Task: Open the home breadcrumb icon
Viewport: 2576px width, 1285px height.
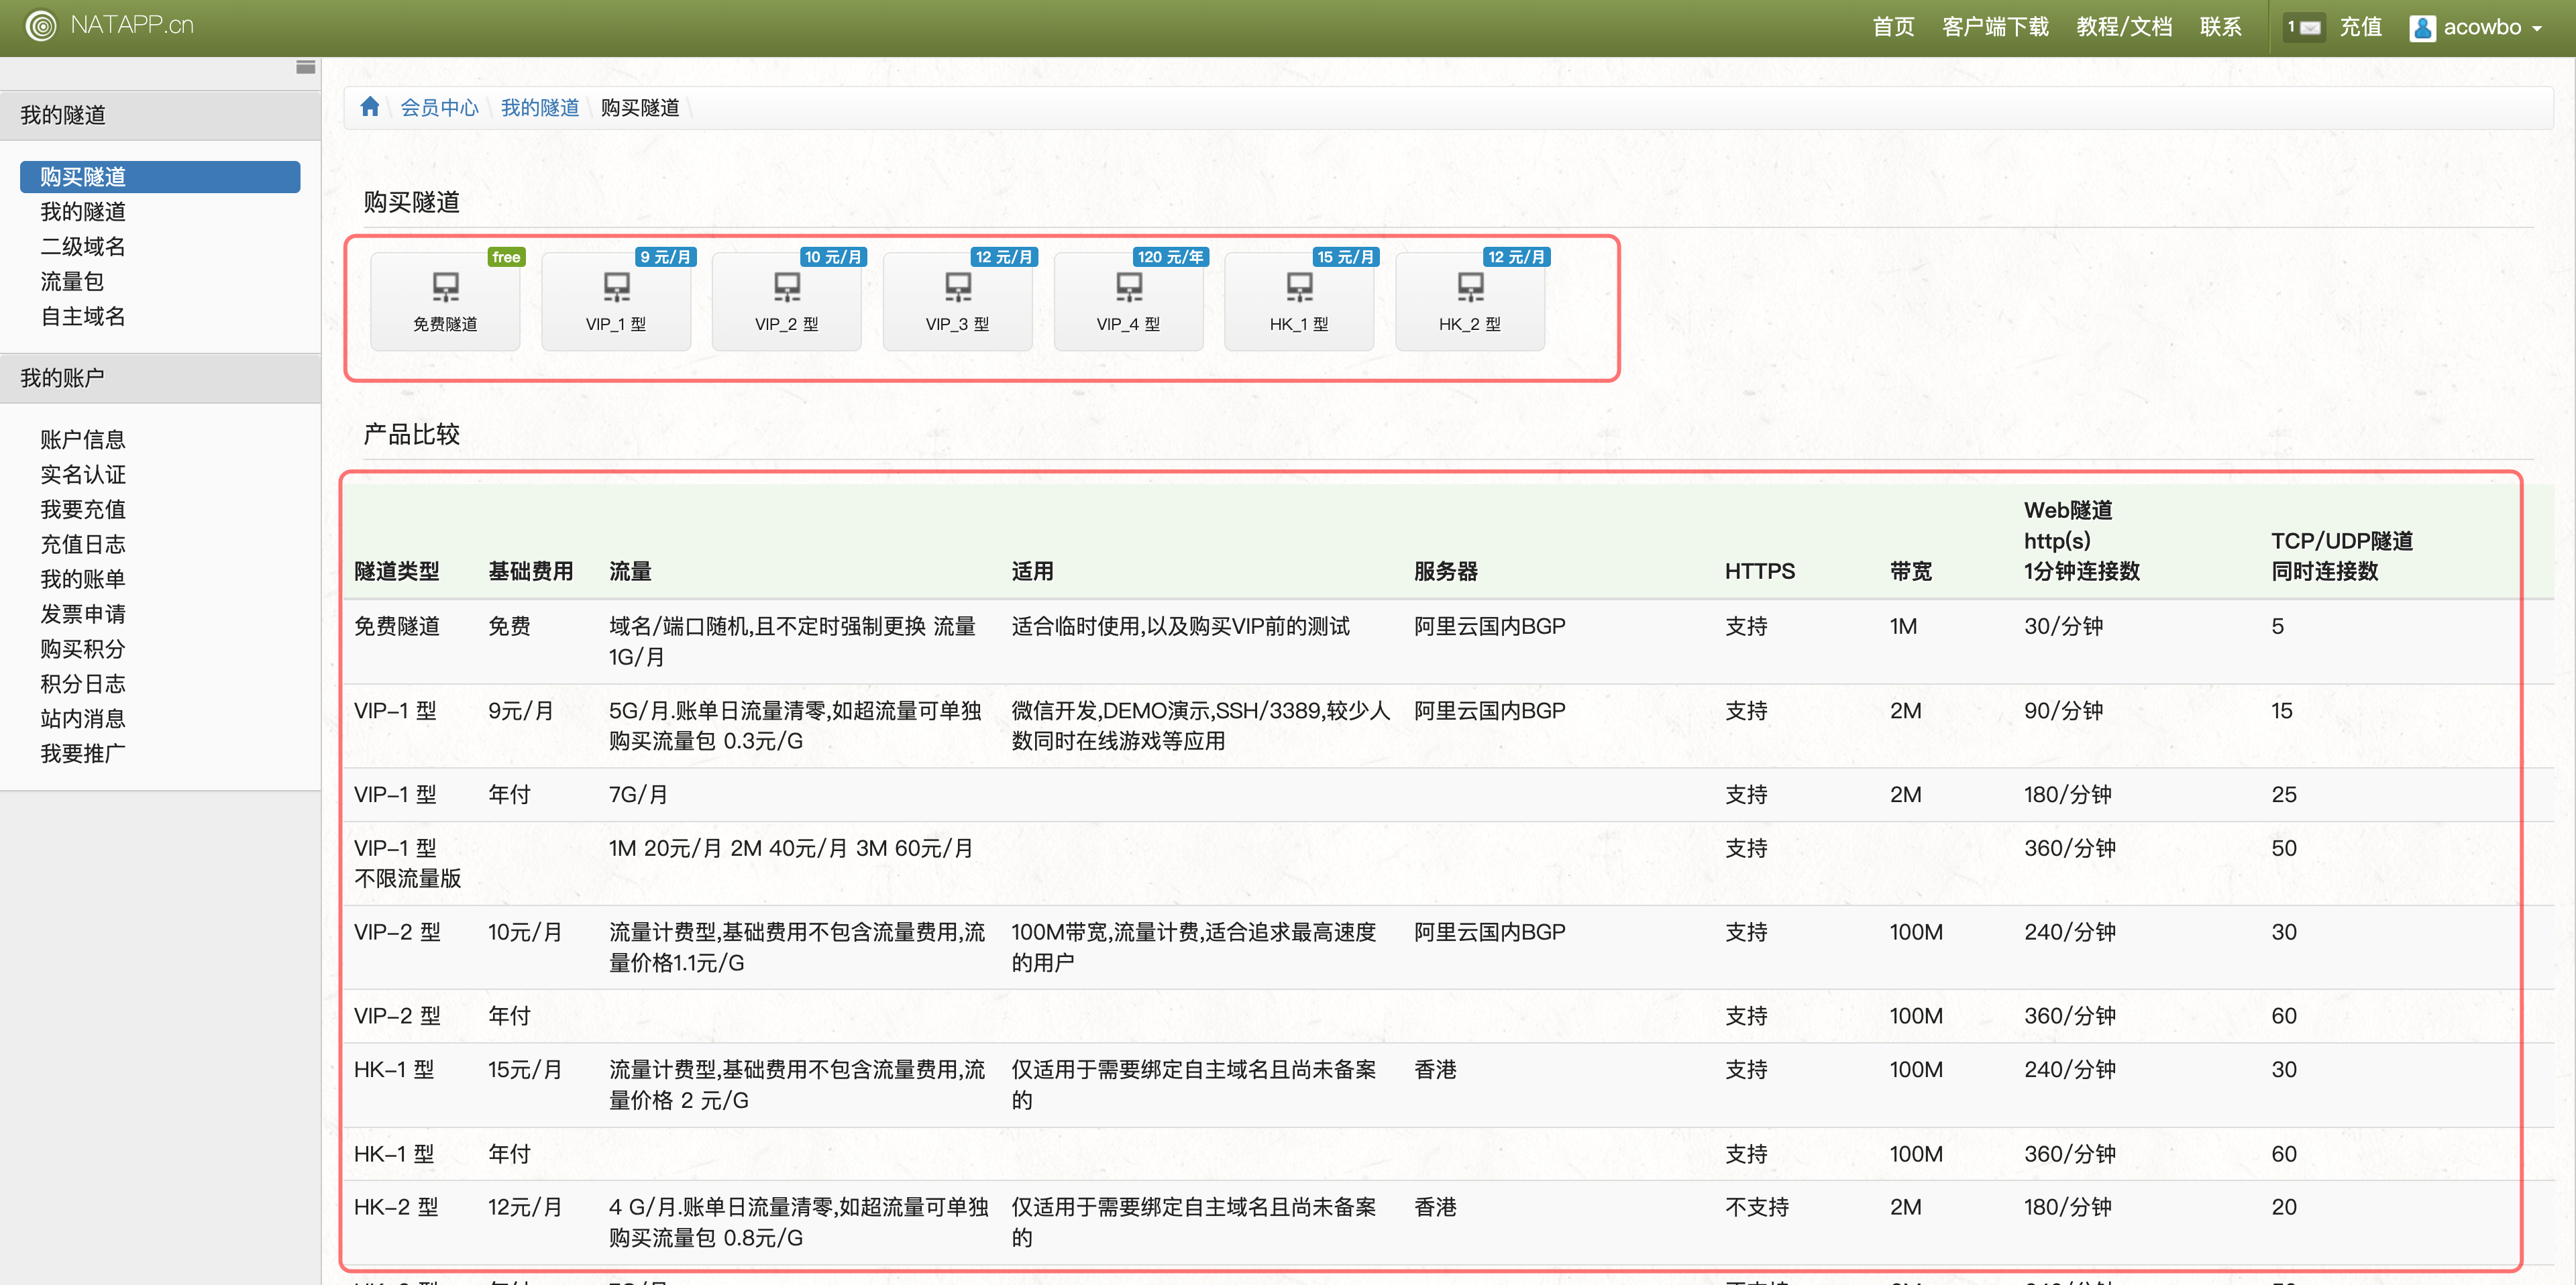Action: (x=370, y=107)
